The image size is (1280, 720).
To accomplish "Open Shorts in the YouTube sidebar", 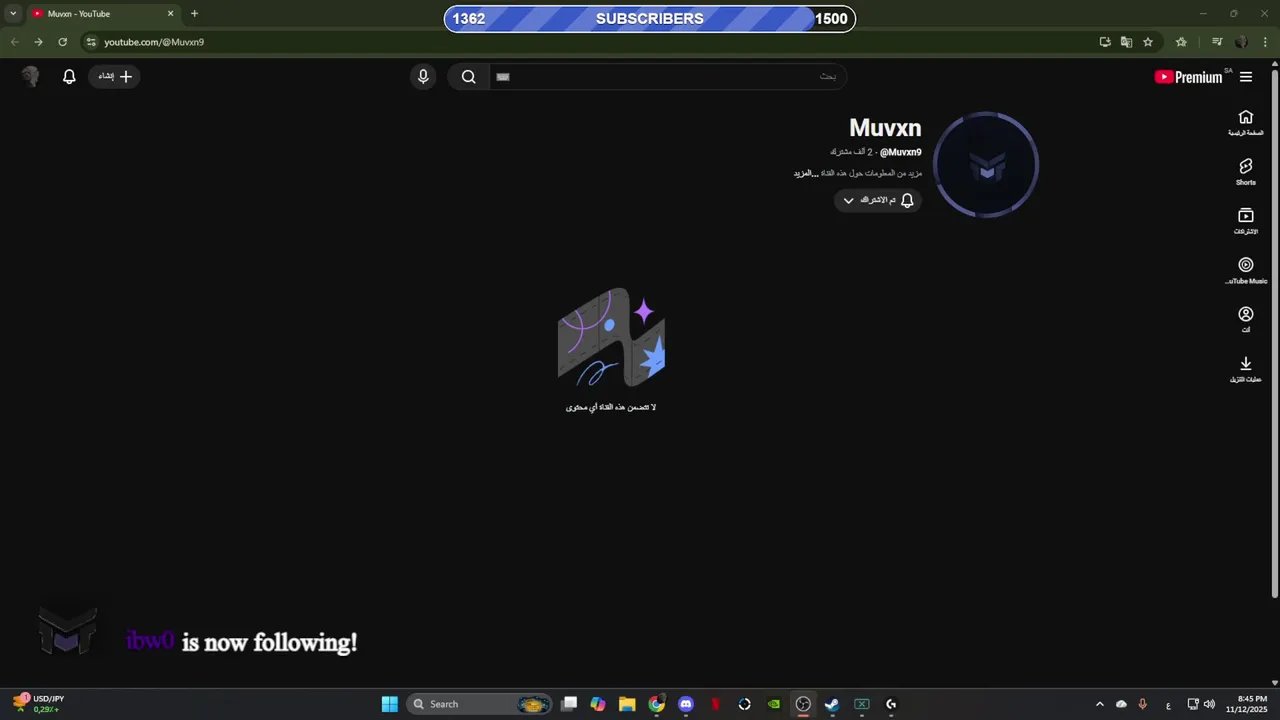I will tap(1245, 172).
